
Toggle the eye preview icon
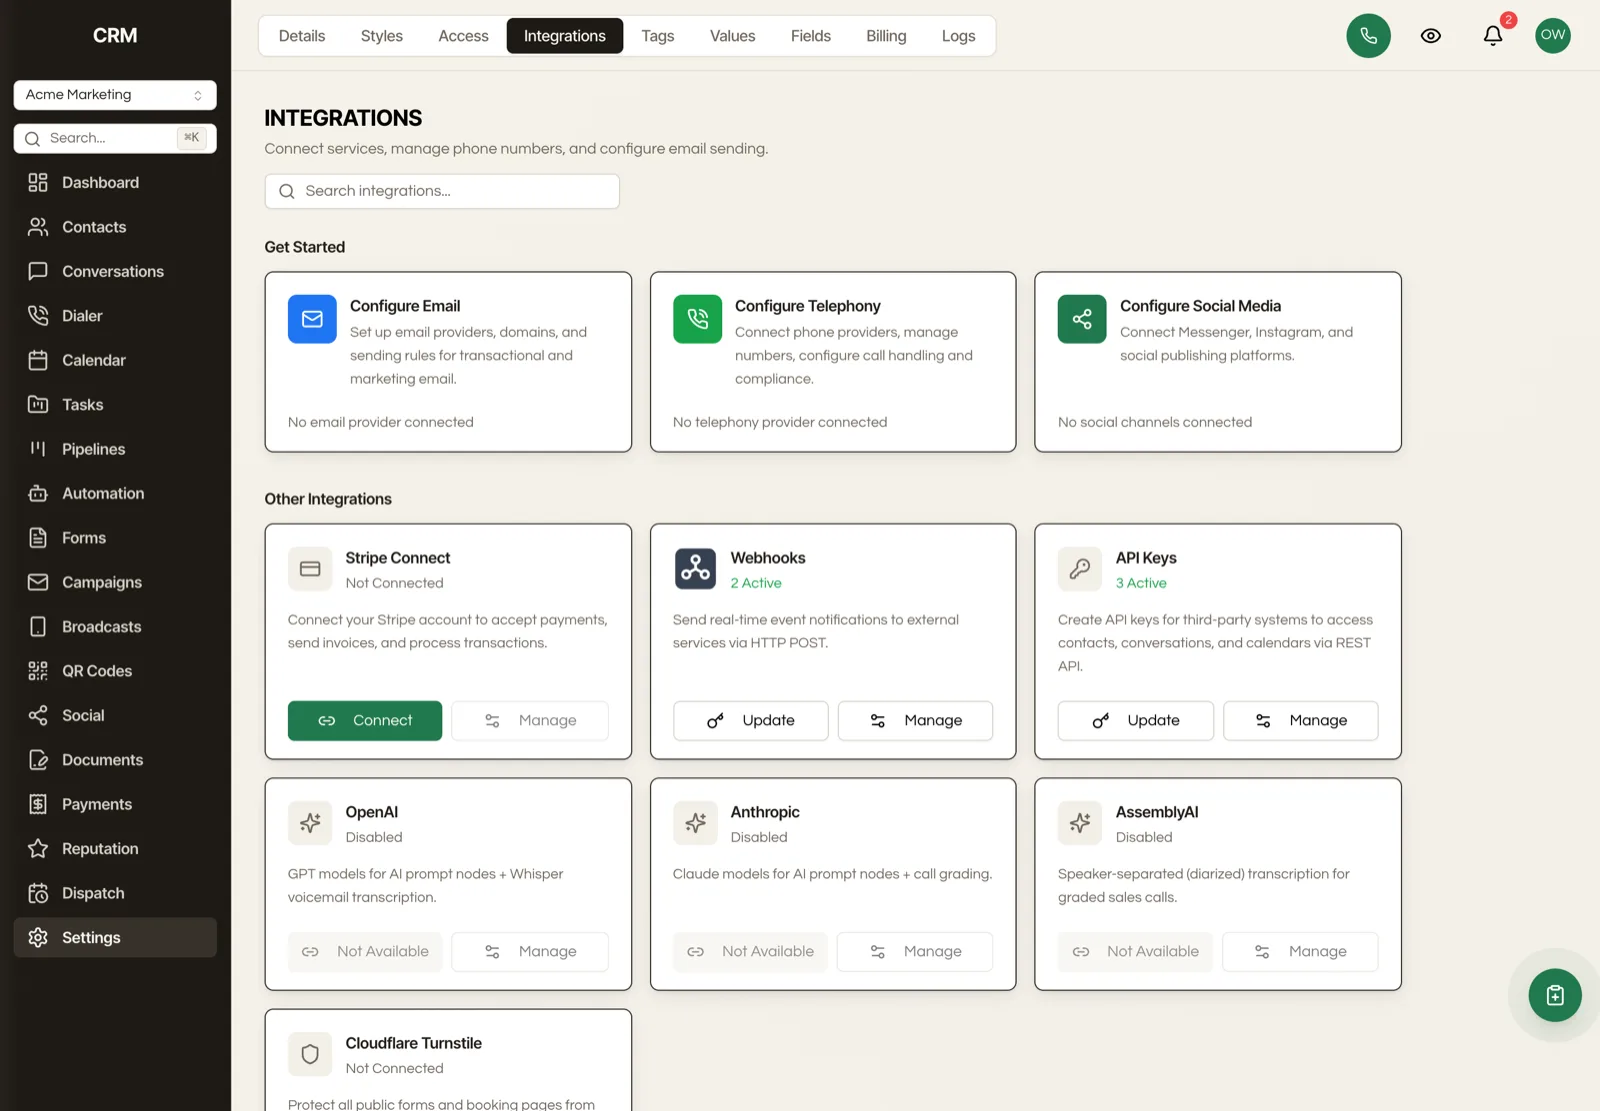tap(1431, 36)
